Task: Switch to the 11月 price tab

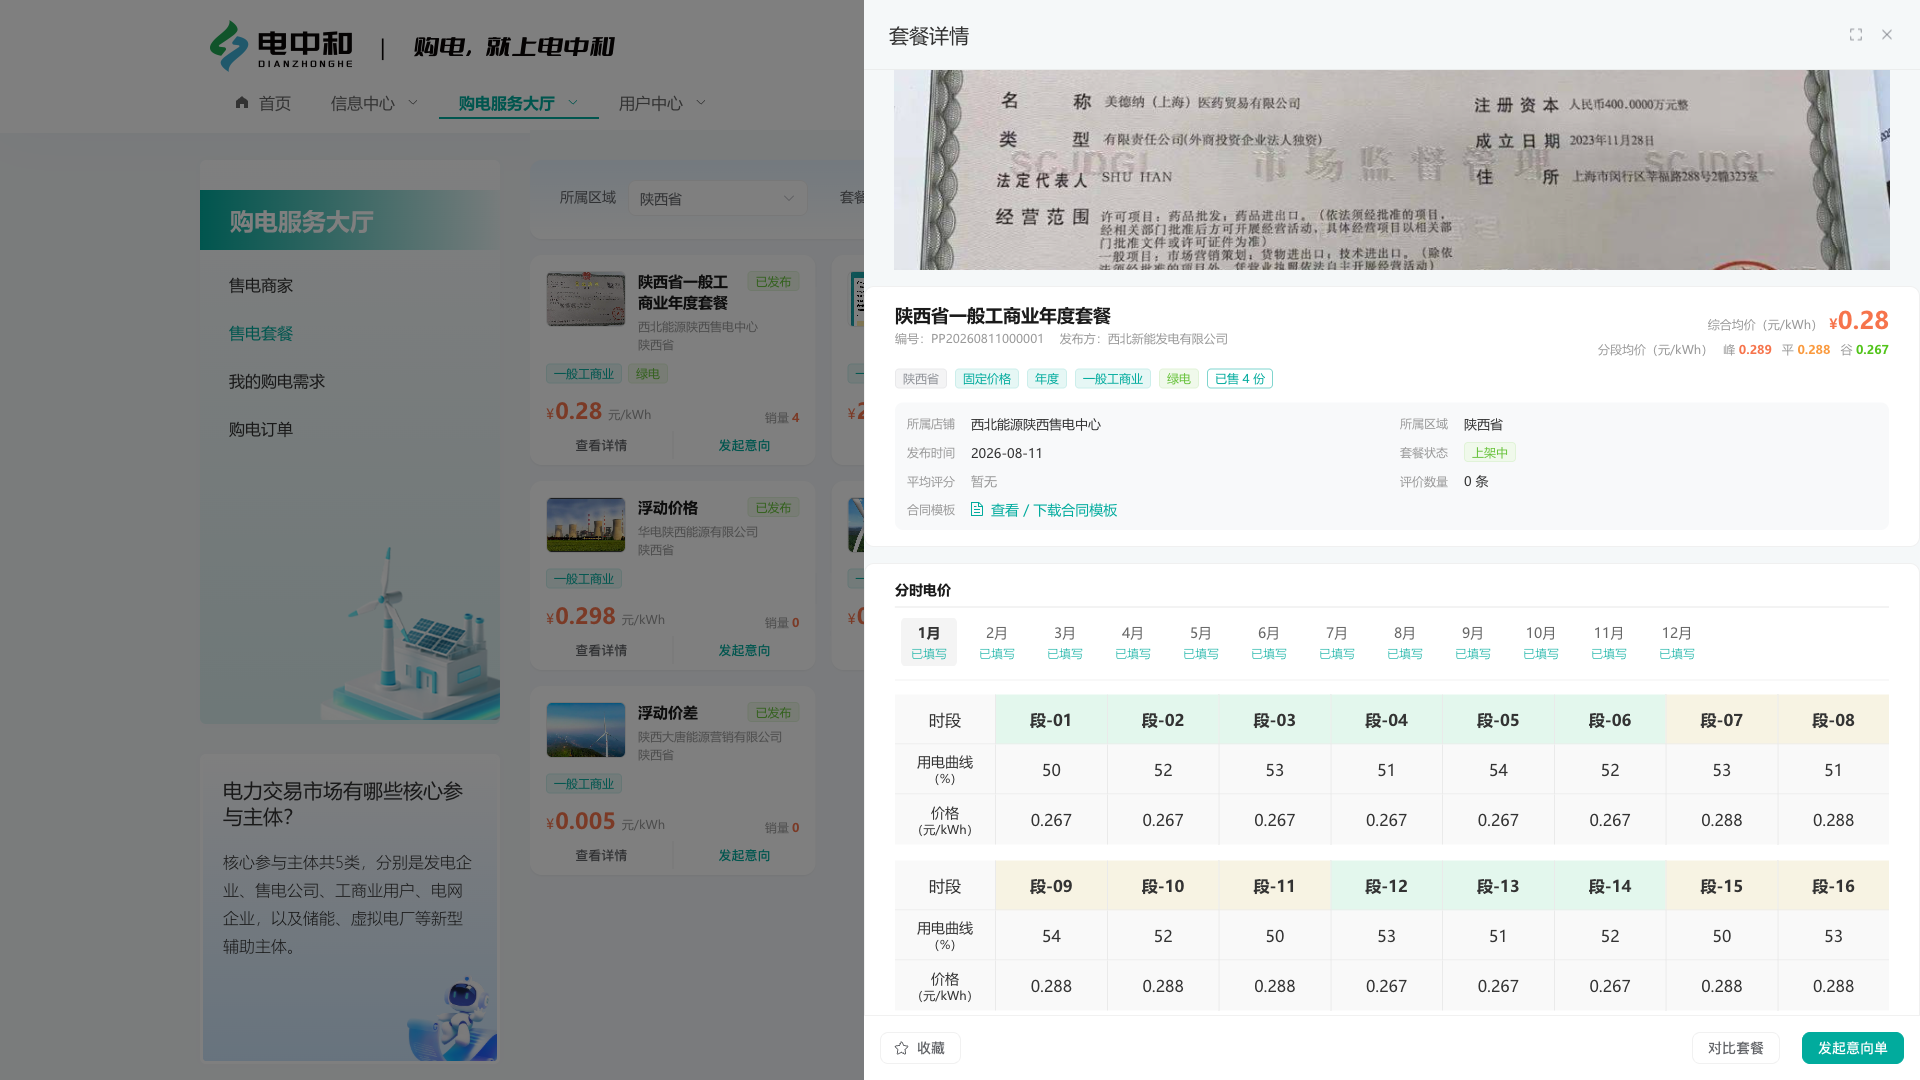Action: click(x=1609, y=642)
